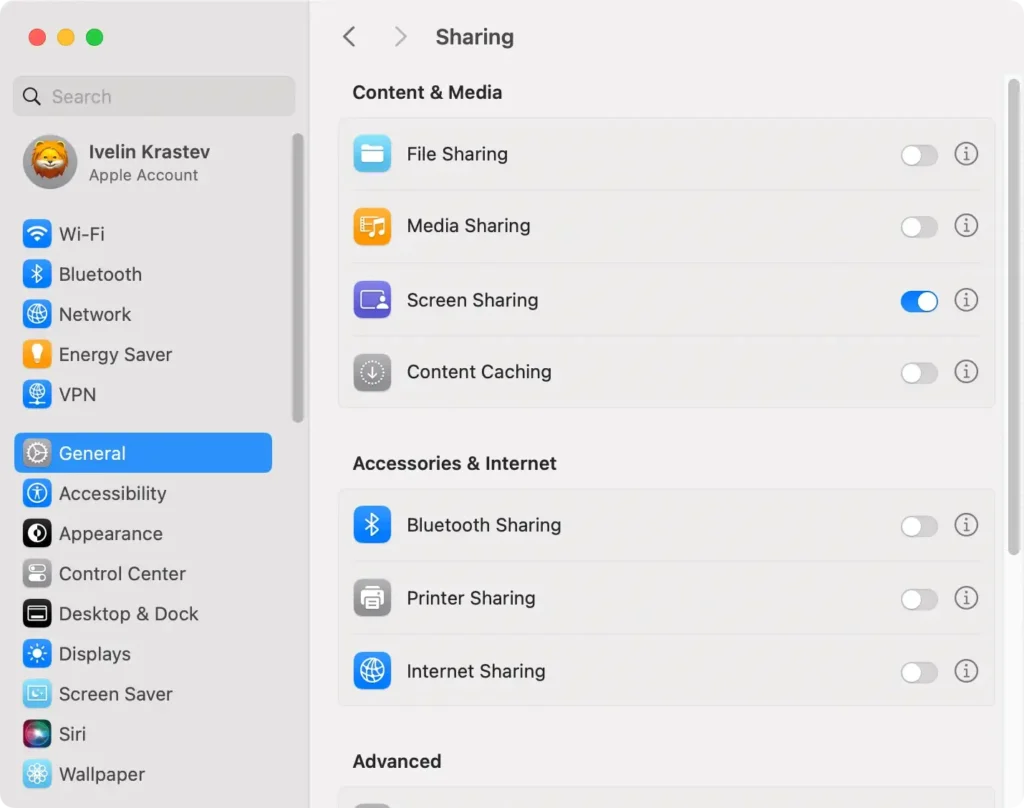The image size is (1024, 808).
Task: Turn off the Screen Sharing switch
Action: point(919,301)
